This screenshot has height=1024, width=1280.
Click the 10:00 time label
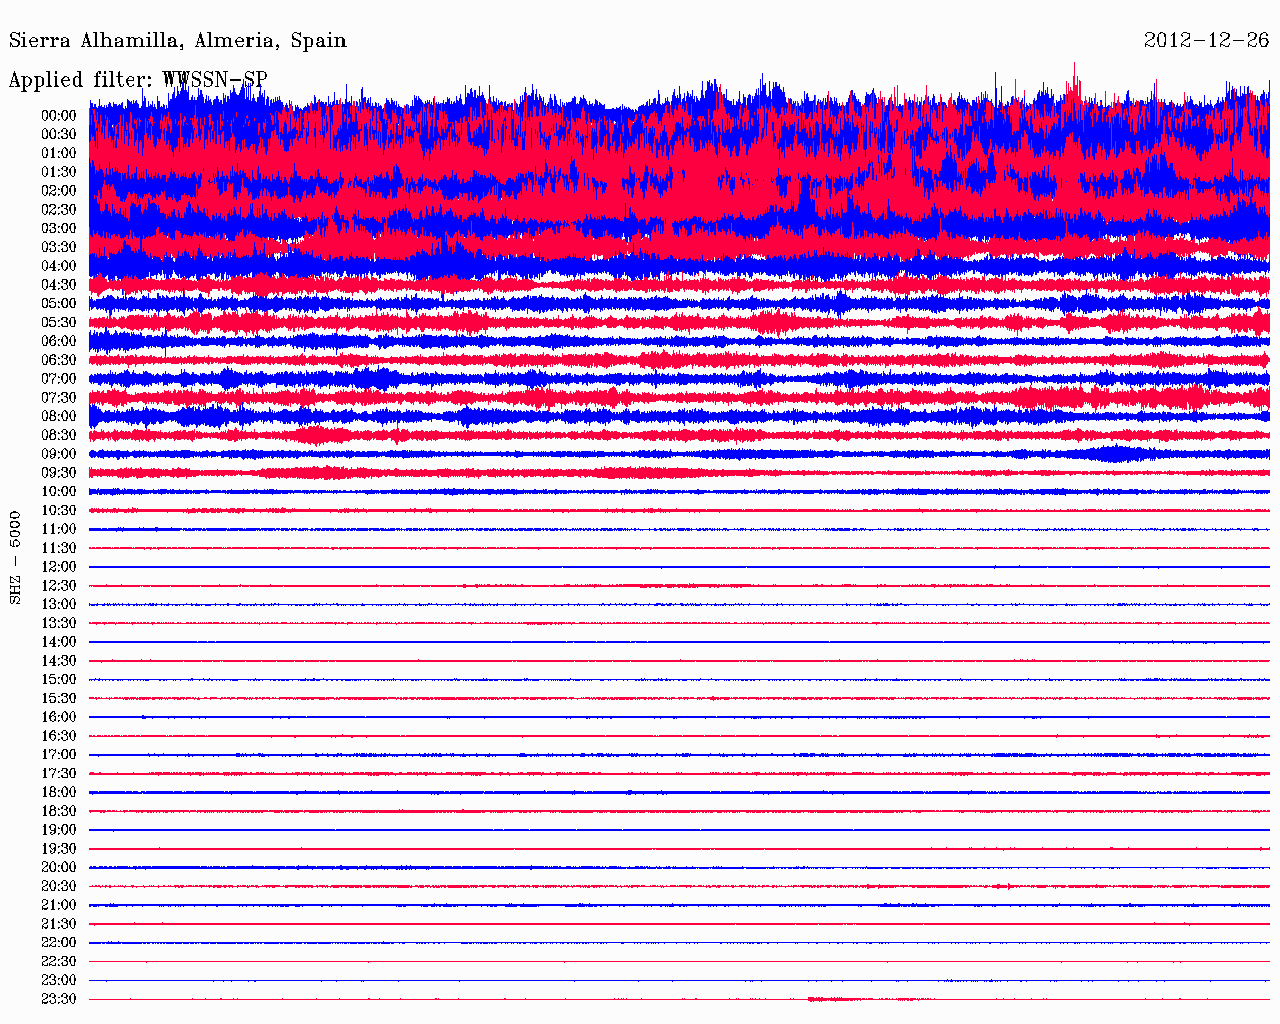click(x=59, y=492)
